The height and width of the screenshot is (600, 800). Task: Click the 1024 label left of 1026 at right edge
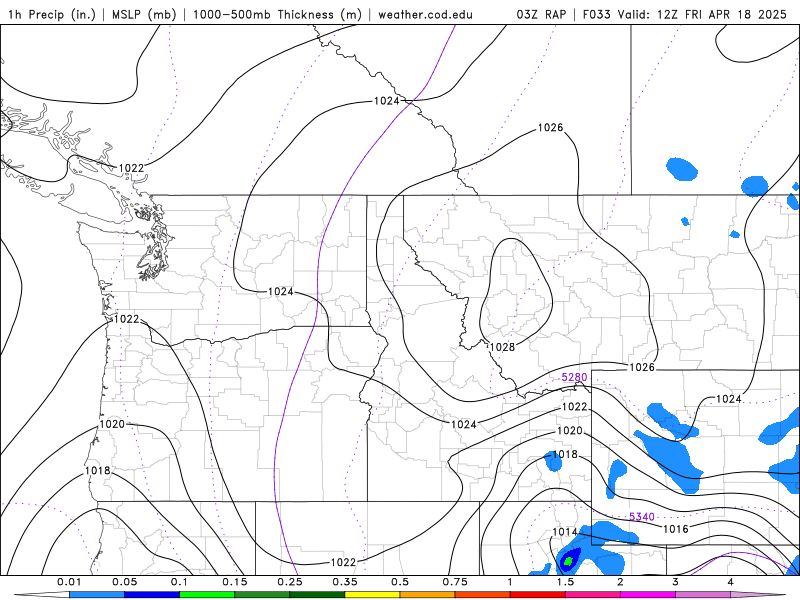pyautogui.click(x=729, y=399)
